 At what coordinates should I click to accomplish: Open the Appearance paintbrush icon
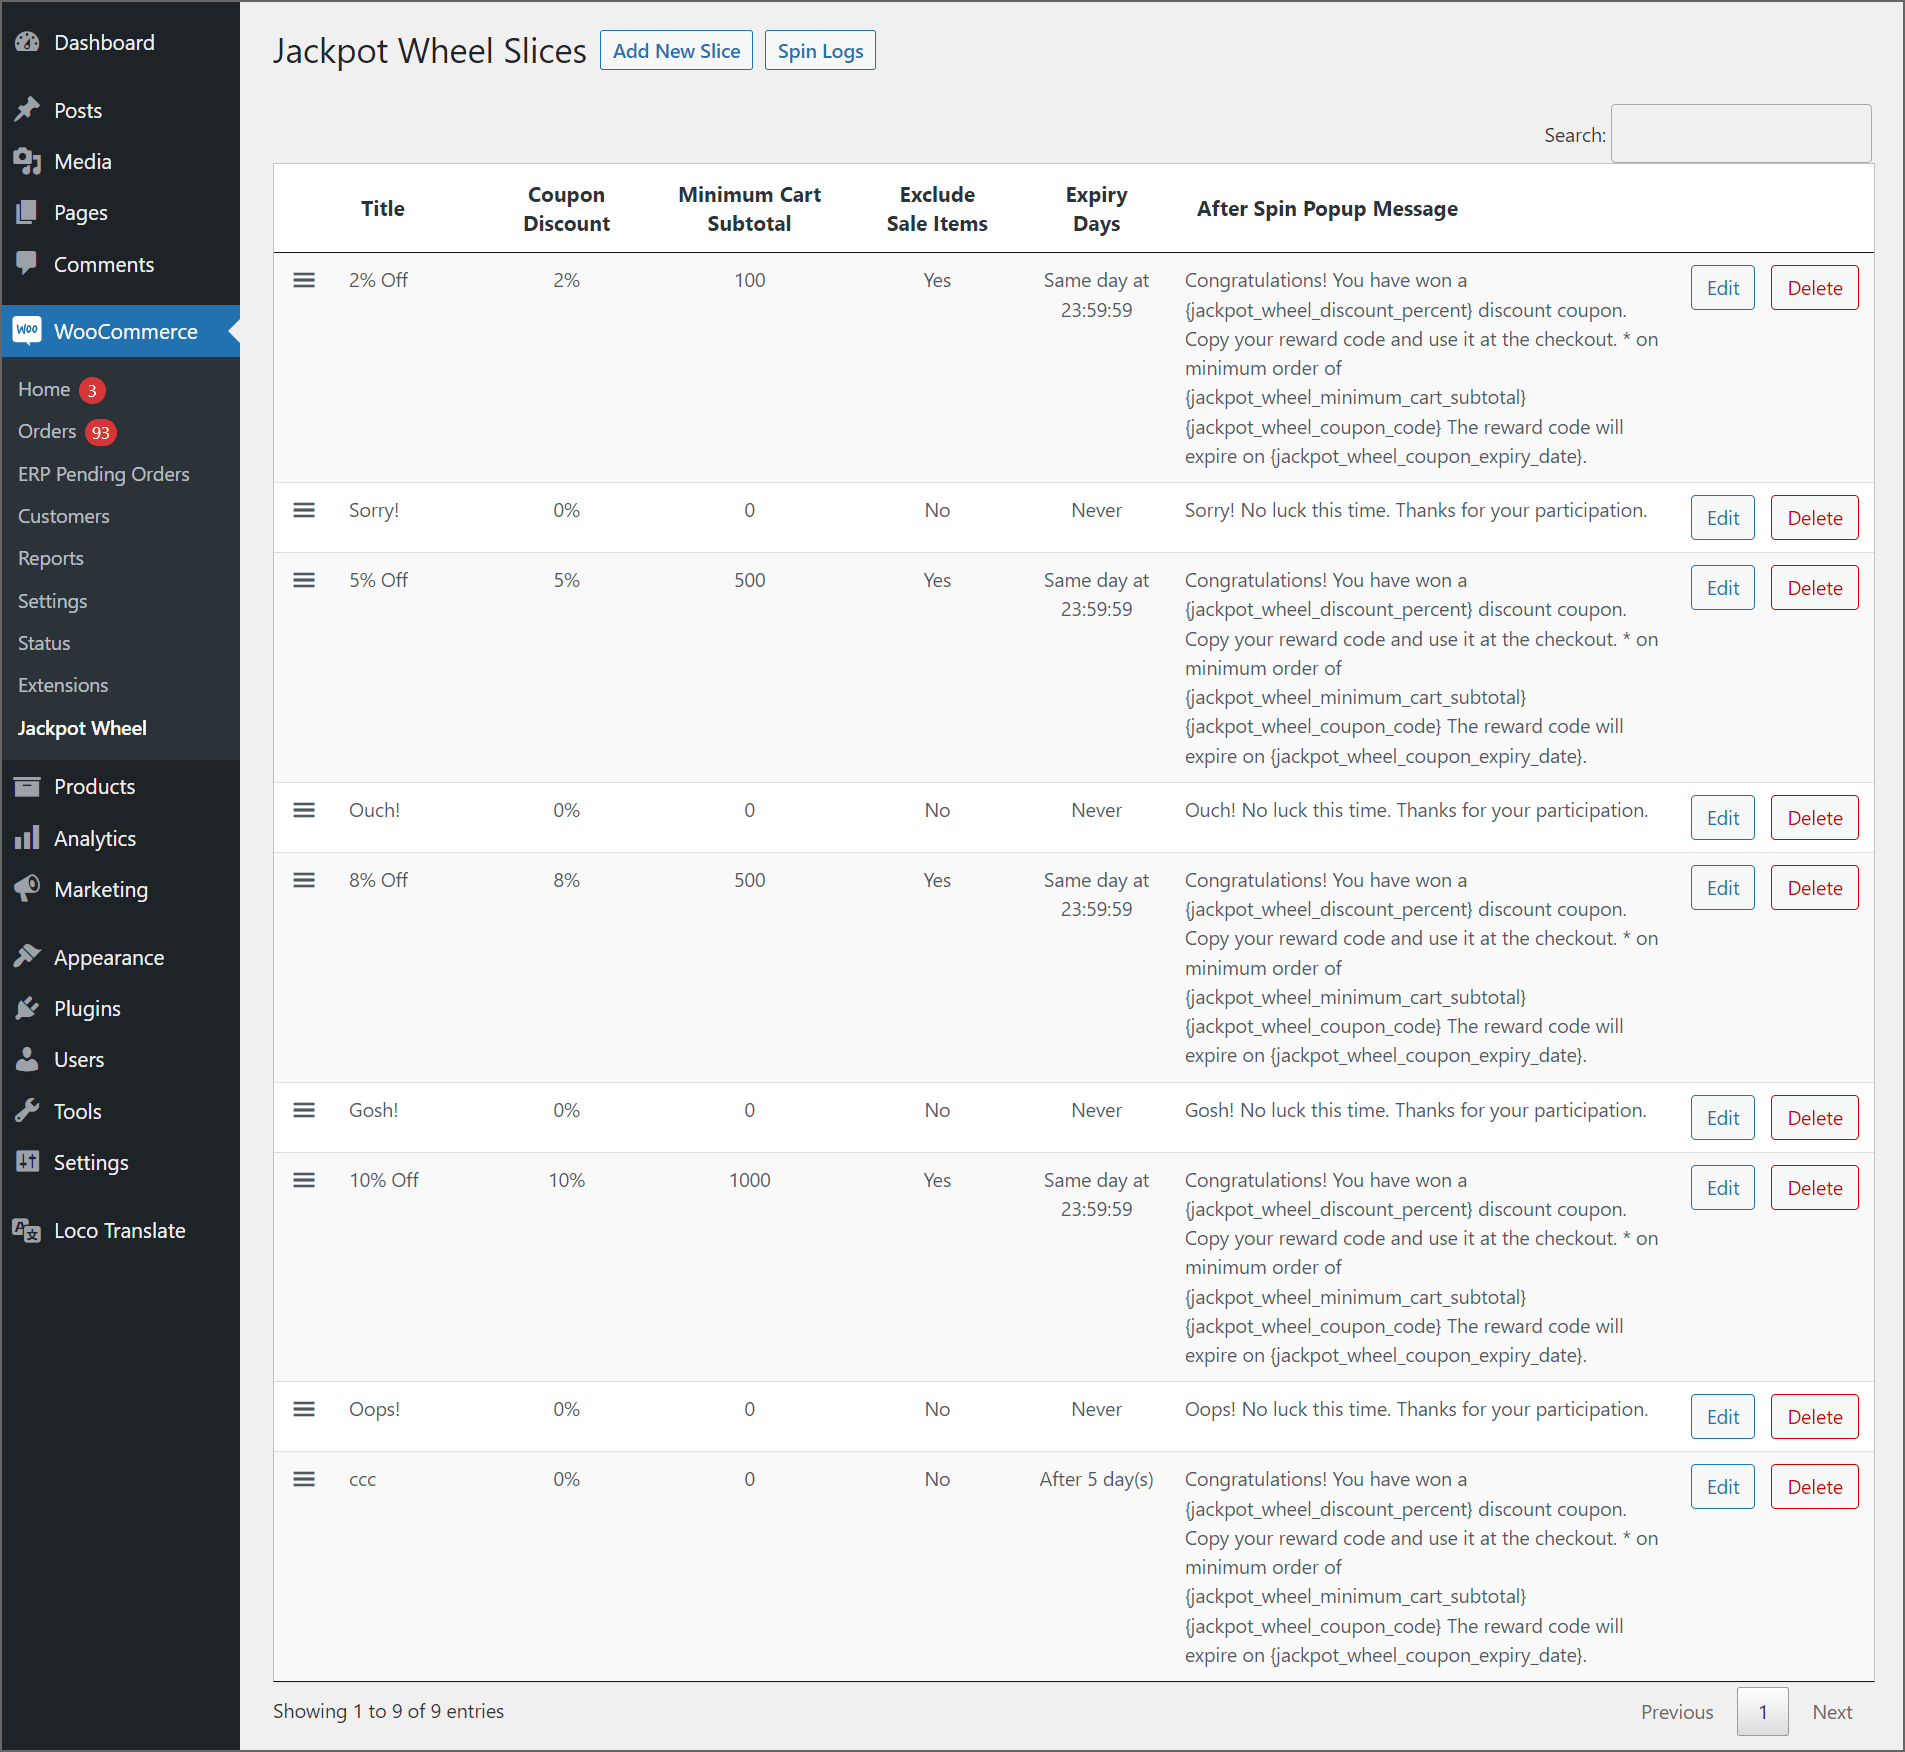[x=28, y=957]
